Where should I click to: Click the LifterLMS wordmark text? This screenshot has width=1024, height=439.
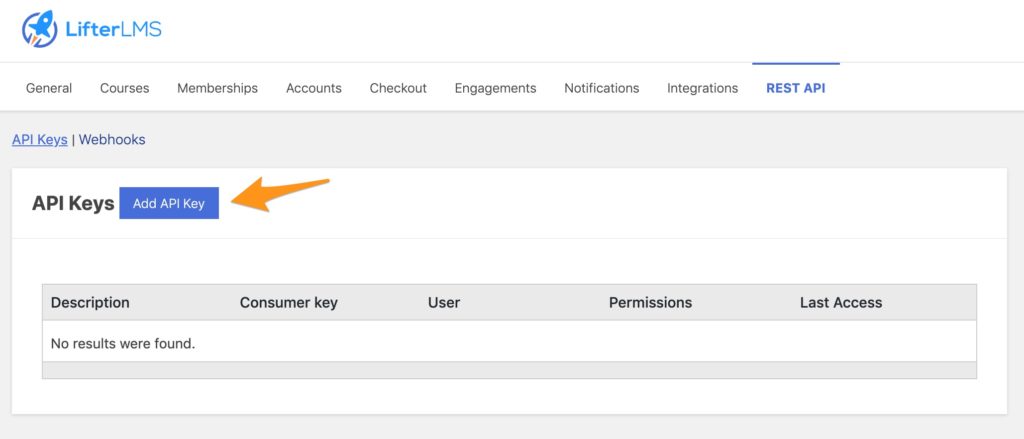[113, 29]
